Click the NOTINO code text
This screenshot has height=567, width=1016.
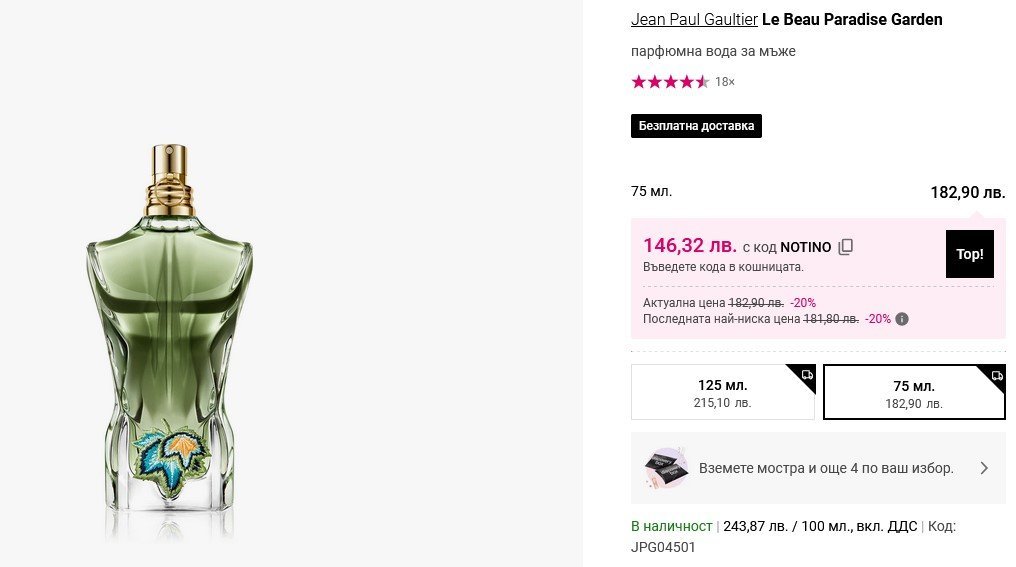(x=806, y=246)
